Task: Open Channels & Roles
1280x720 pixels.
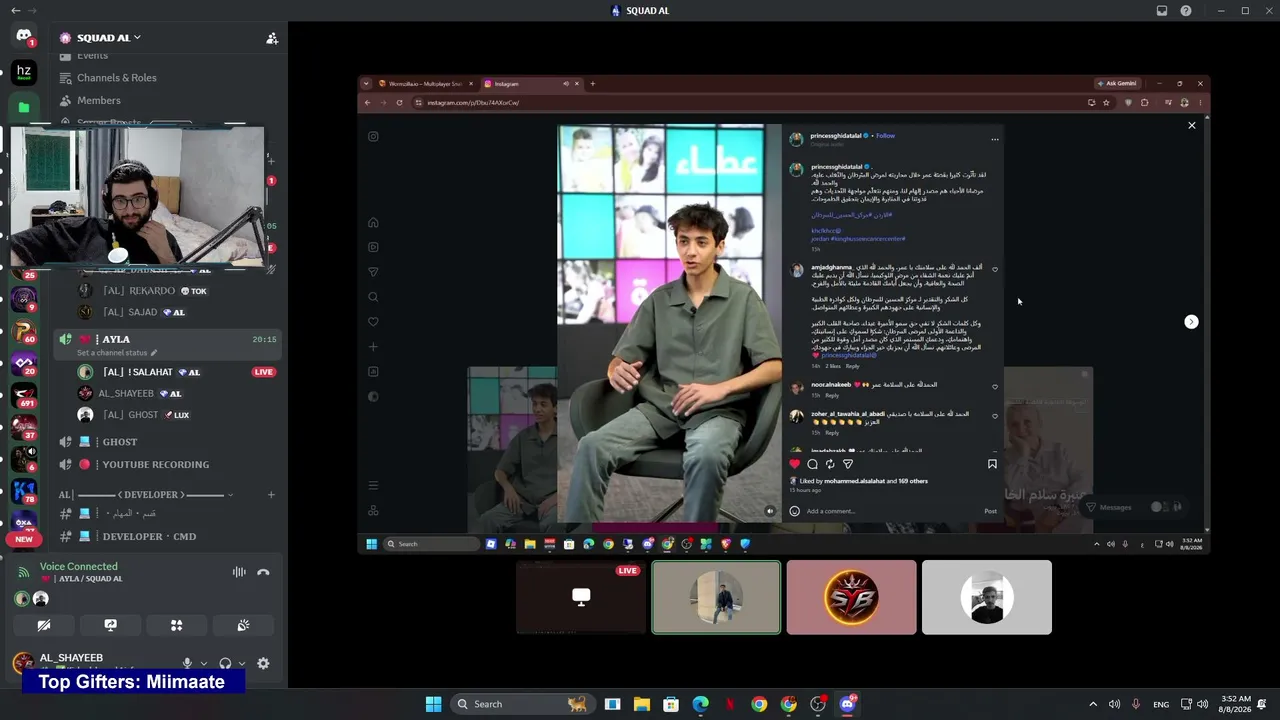Action: [117, 78]
